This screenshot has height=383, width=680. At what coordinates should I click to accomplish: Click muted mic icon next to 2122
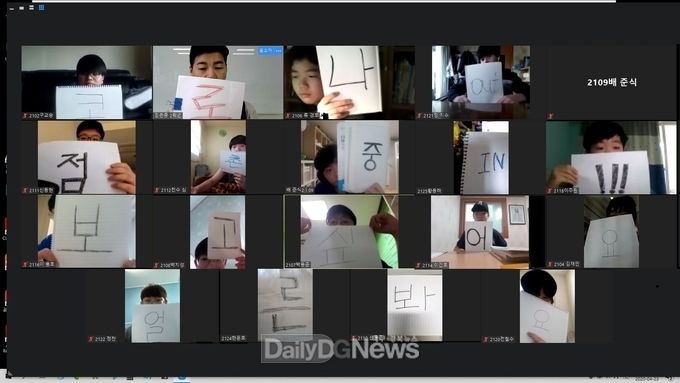click(x=91, y=339)
